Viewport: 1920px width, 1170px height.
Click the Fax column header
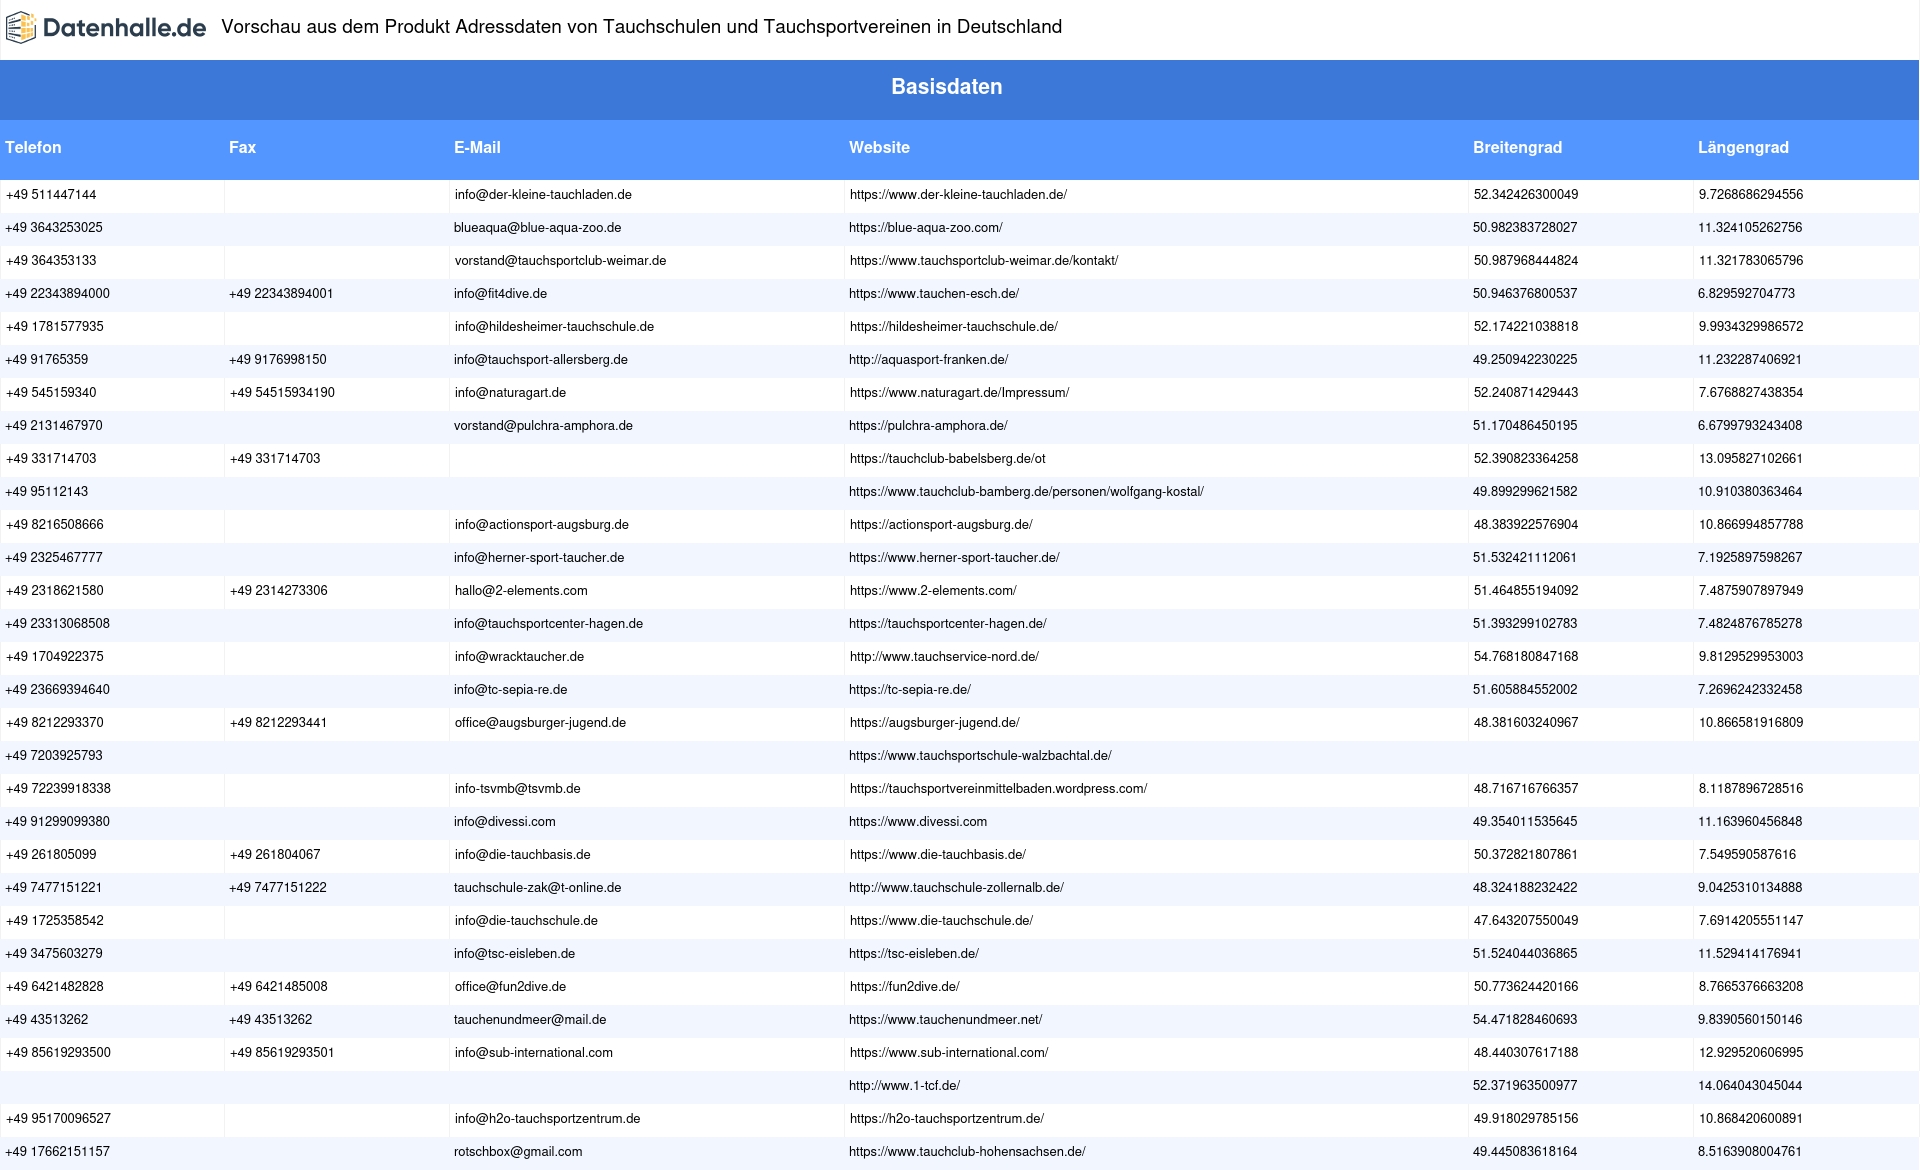pyautogui.click(x=242, y=147)
